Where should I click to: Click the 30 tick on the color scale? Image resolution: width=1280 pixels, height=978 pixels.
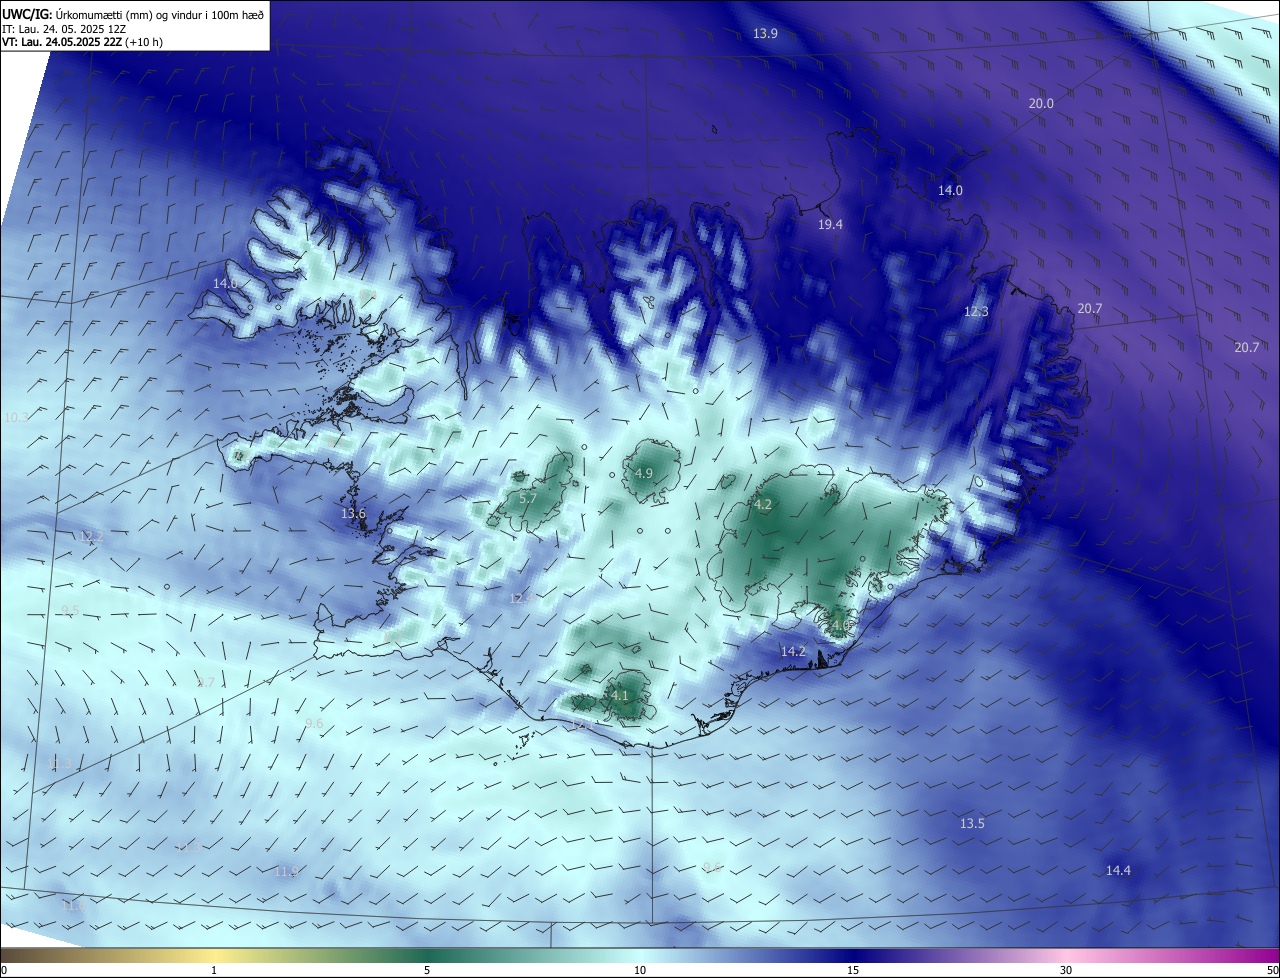click(x=1066, y=971)
